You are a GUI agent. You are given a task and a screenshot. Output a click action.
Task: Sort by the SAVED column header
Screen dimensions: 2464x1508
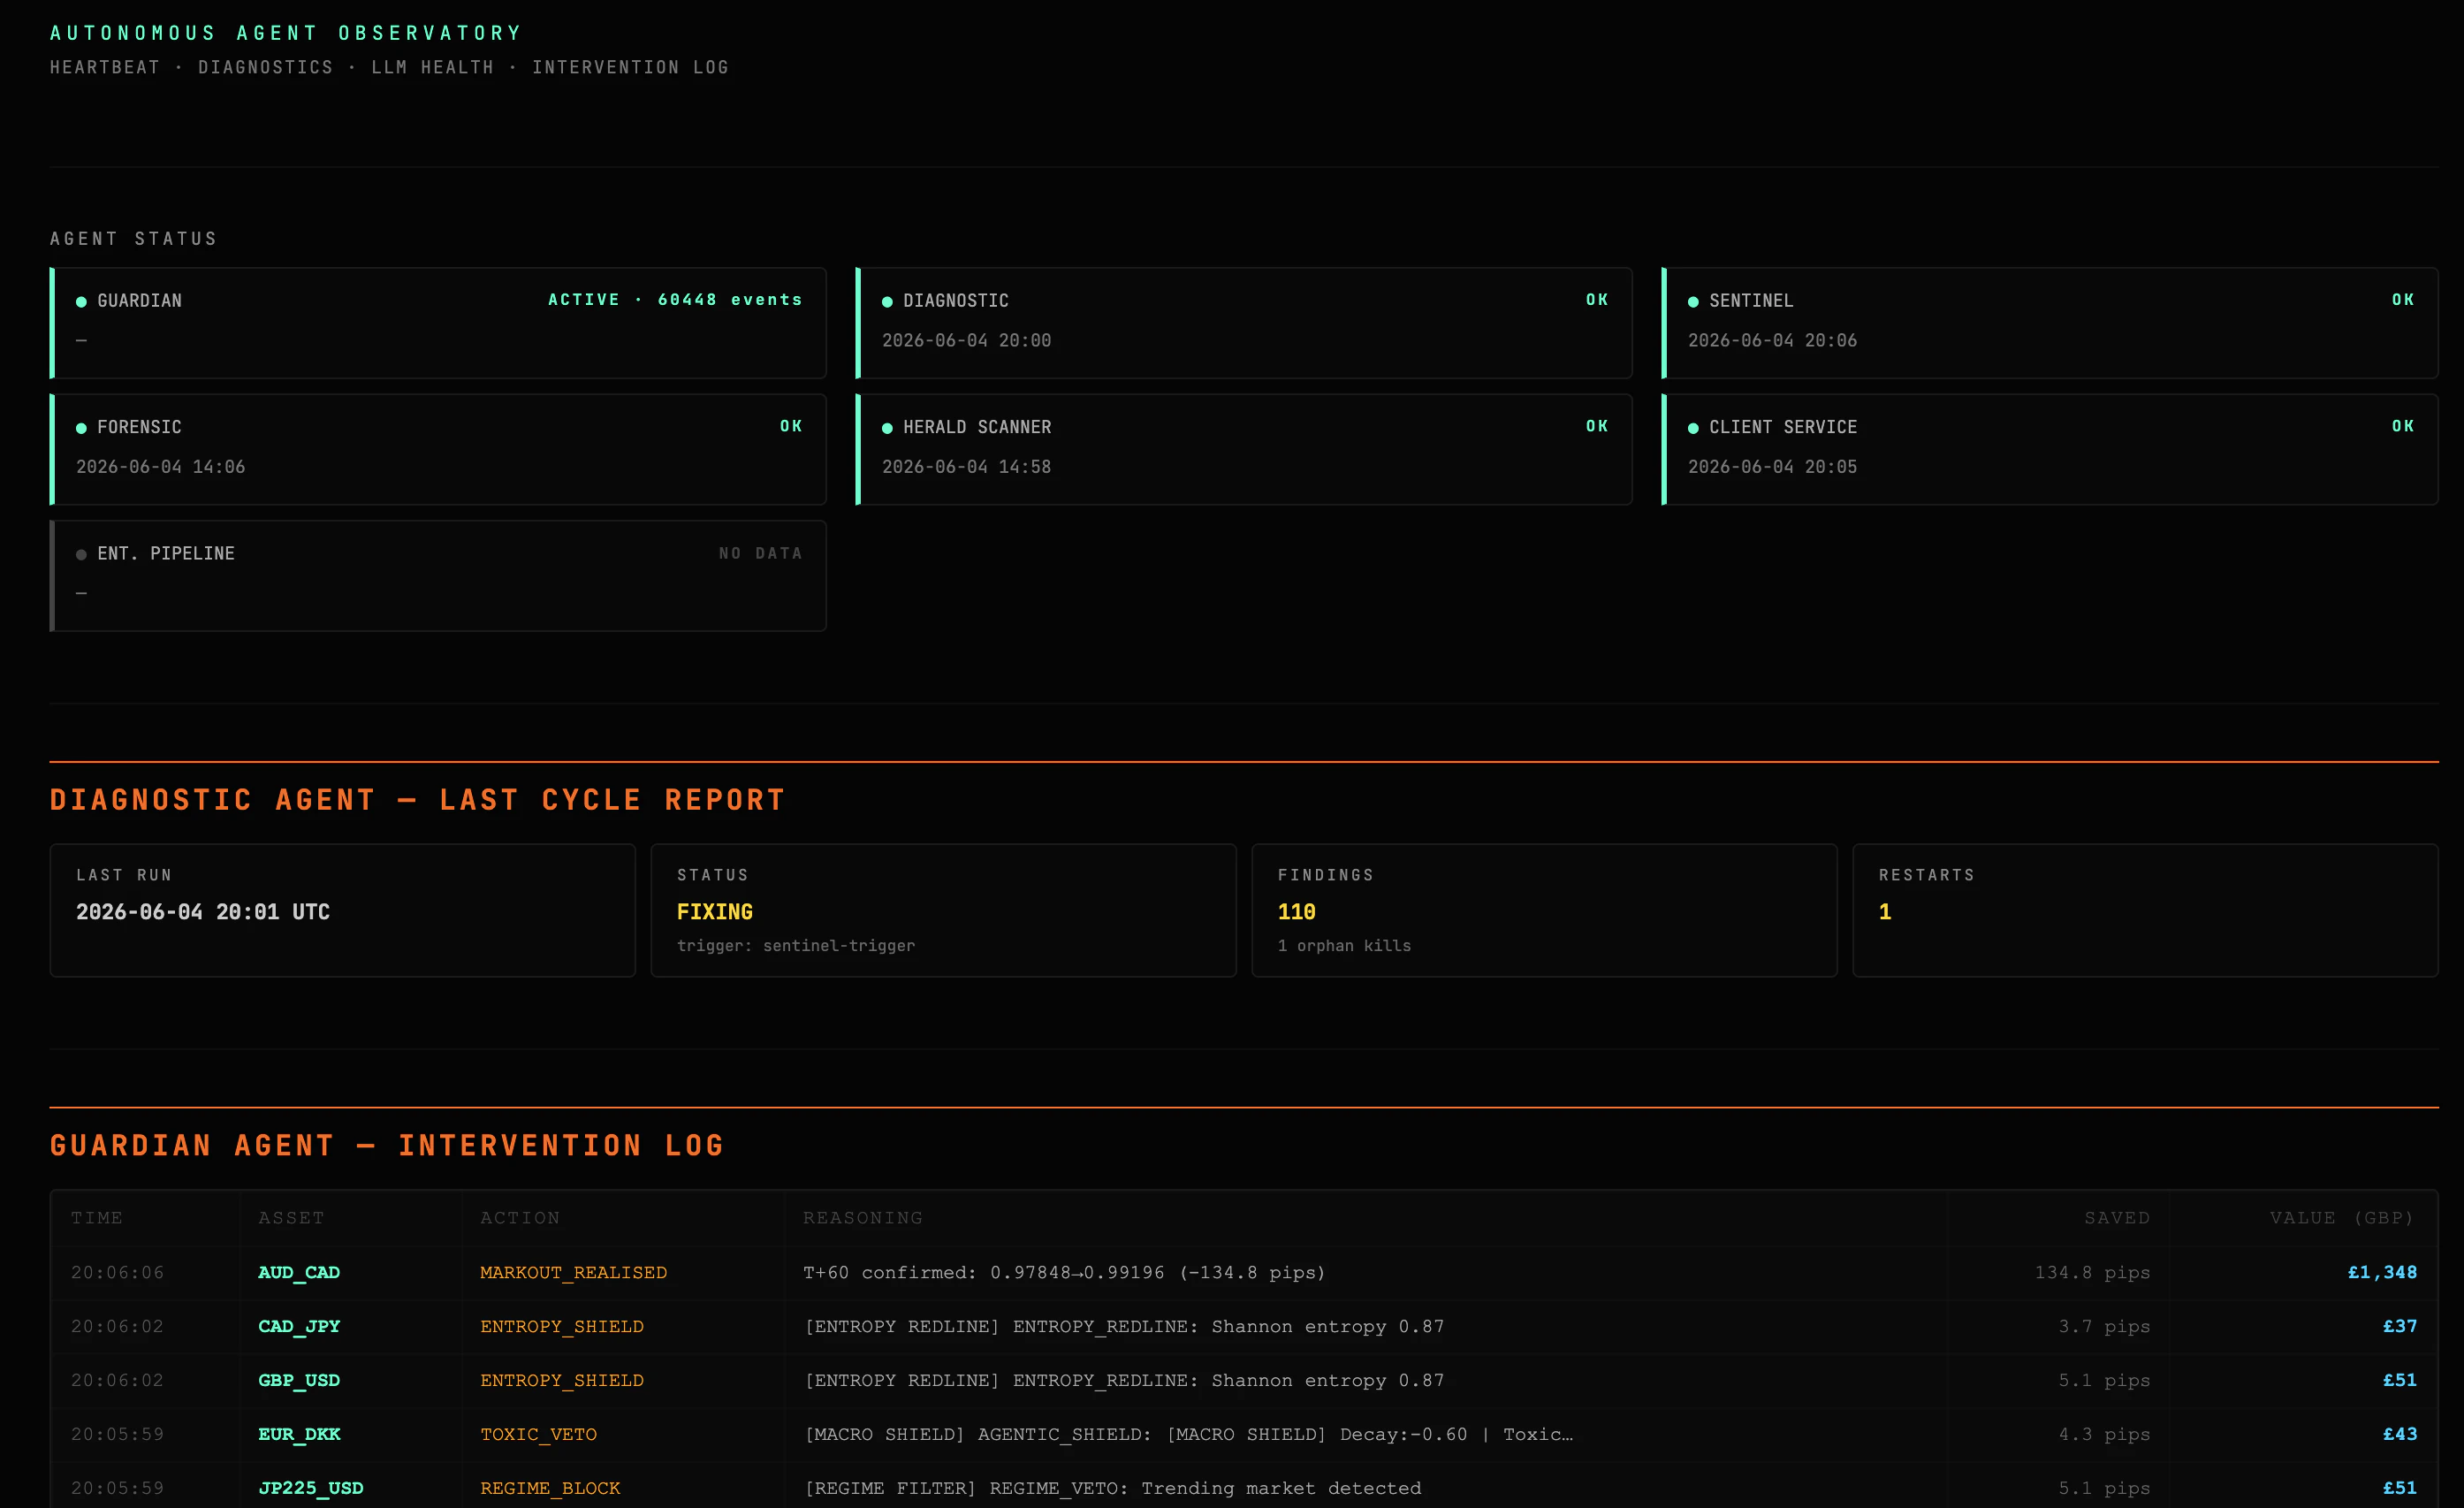click(2117, 1217)
